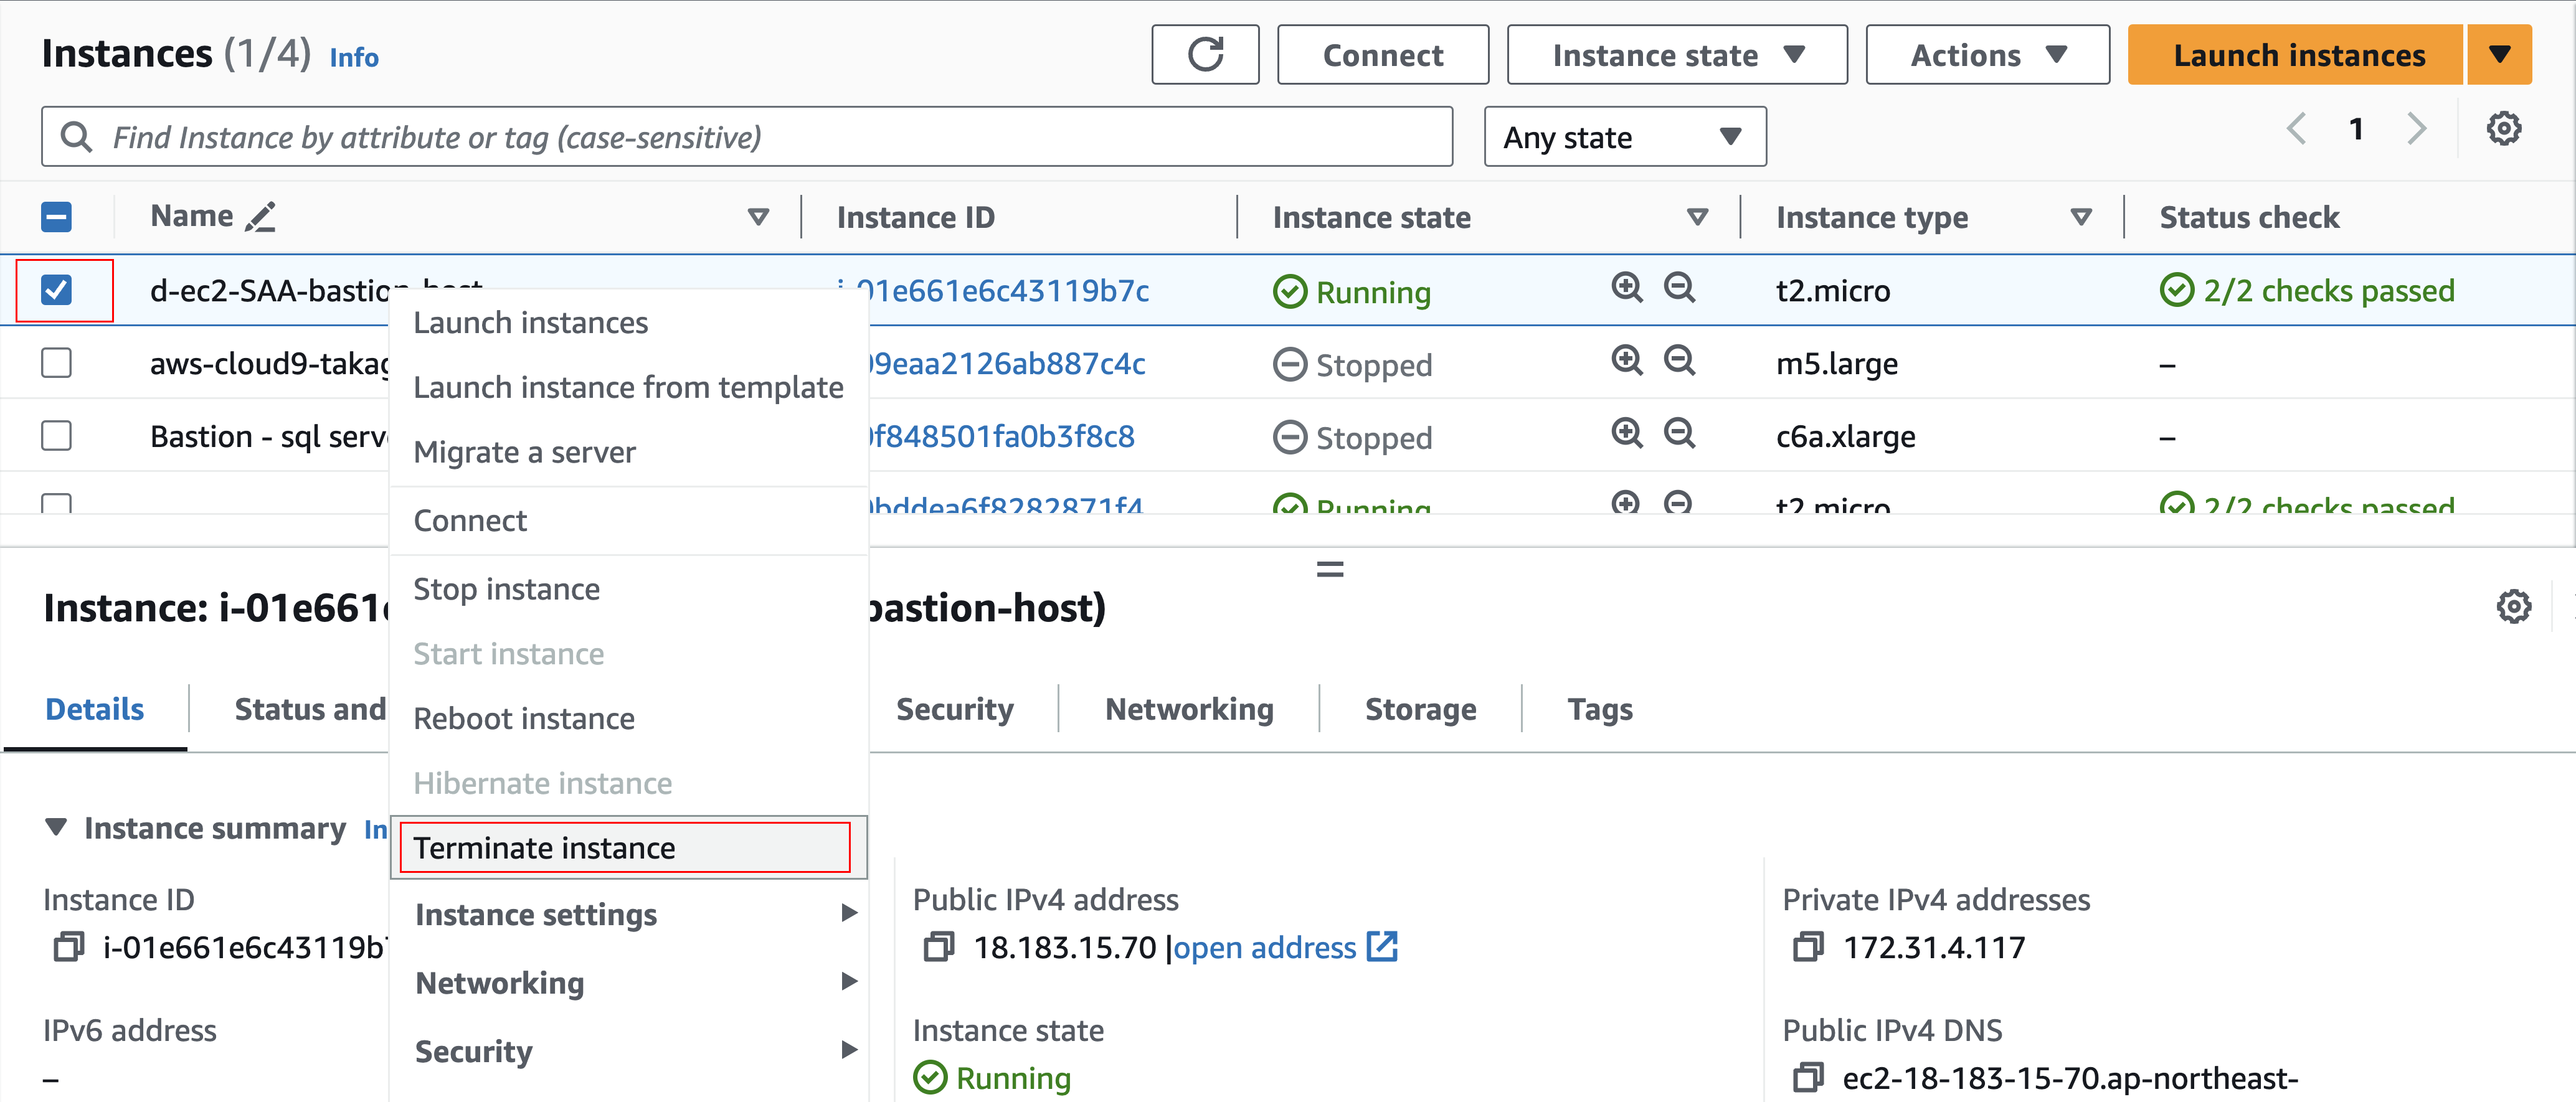Click zoom-out icon on m5.large row
The height and width of the screenshot is (1102, 2576).
[1678, 361]
